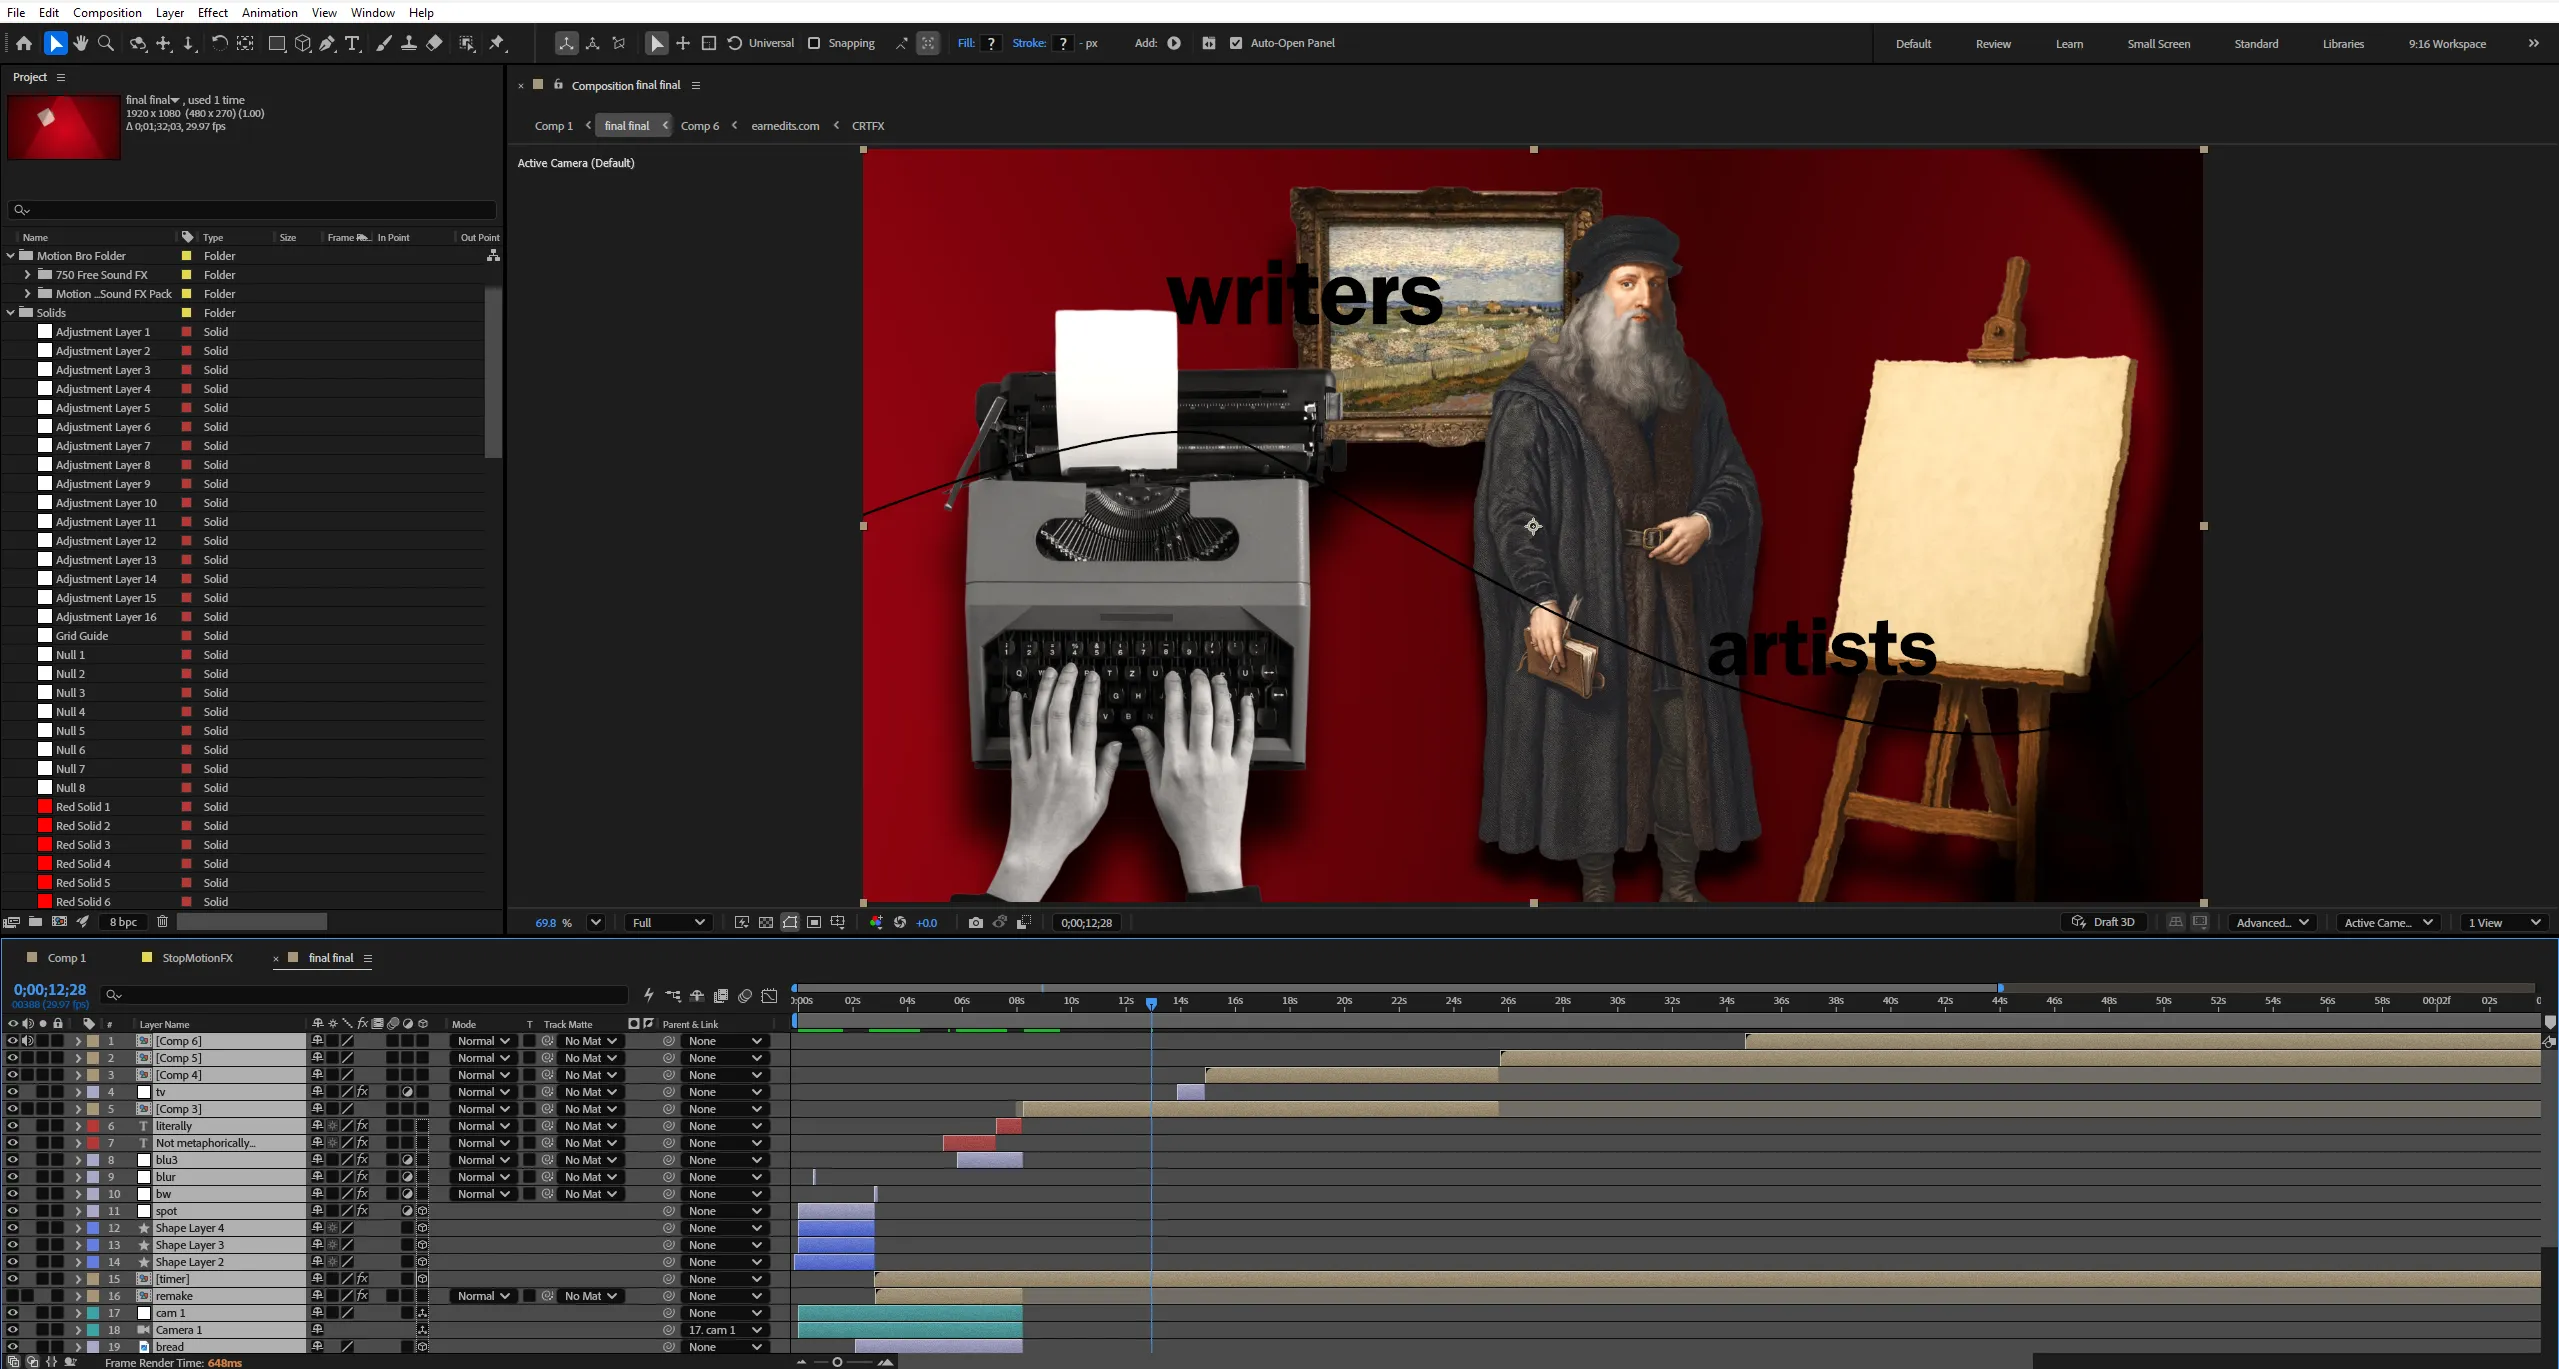Hide the literally text layer's eye toggle
Image resolution: width=2559 pixels, height=1369 pixels.
(12, 1126)
